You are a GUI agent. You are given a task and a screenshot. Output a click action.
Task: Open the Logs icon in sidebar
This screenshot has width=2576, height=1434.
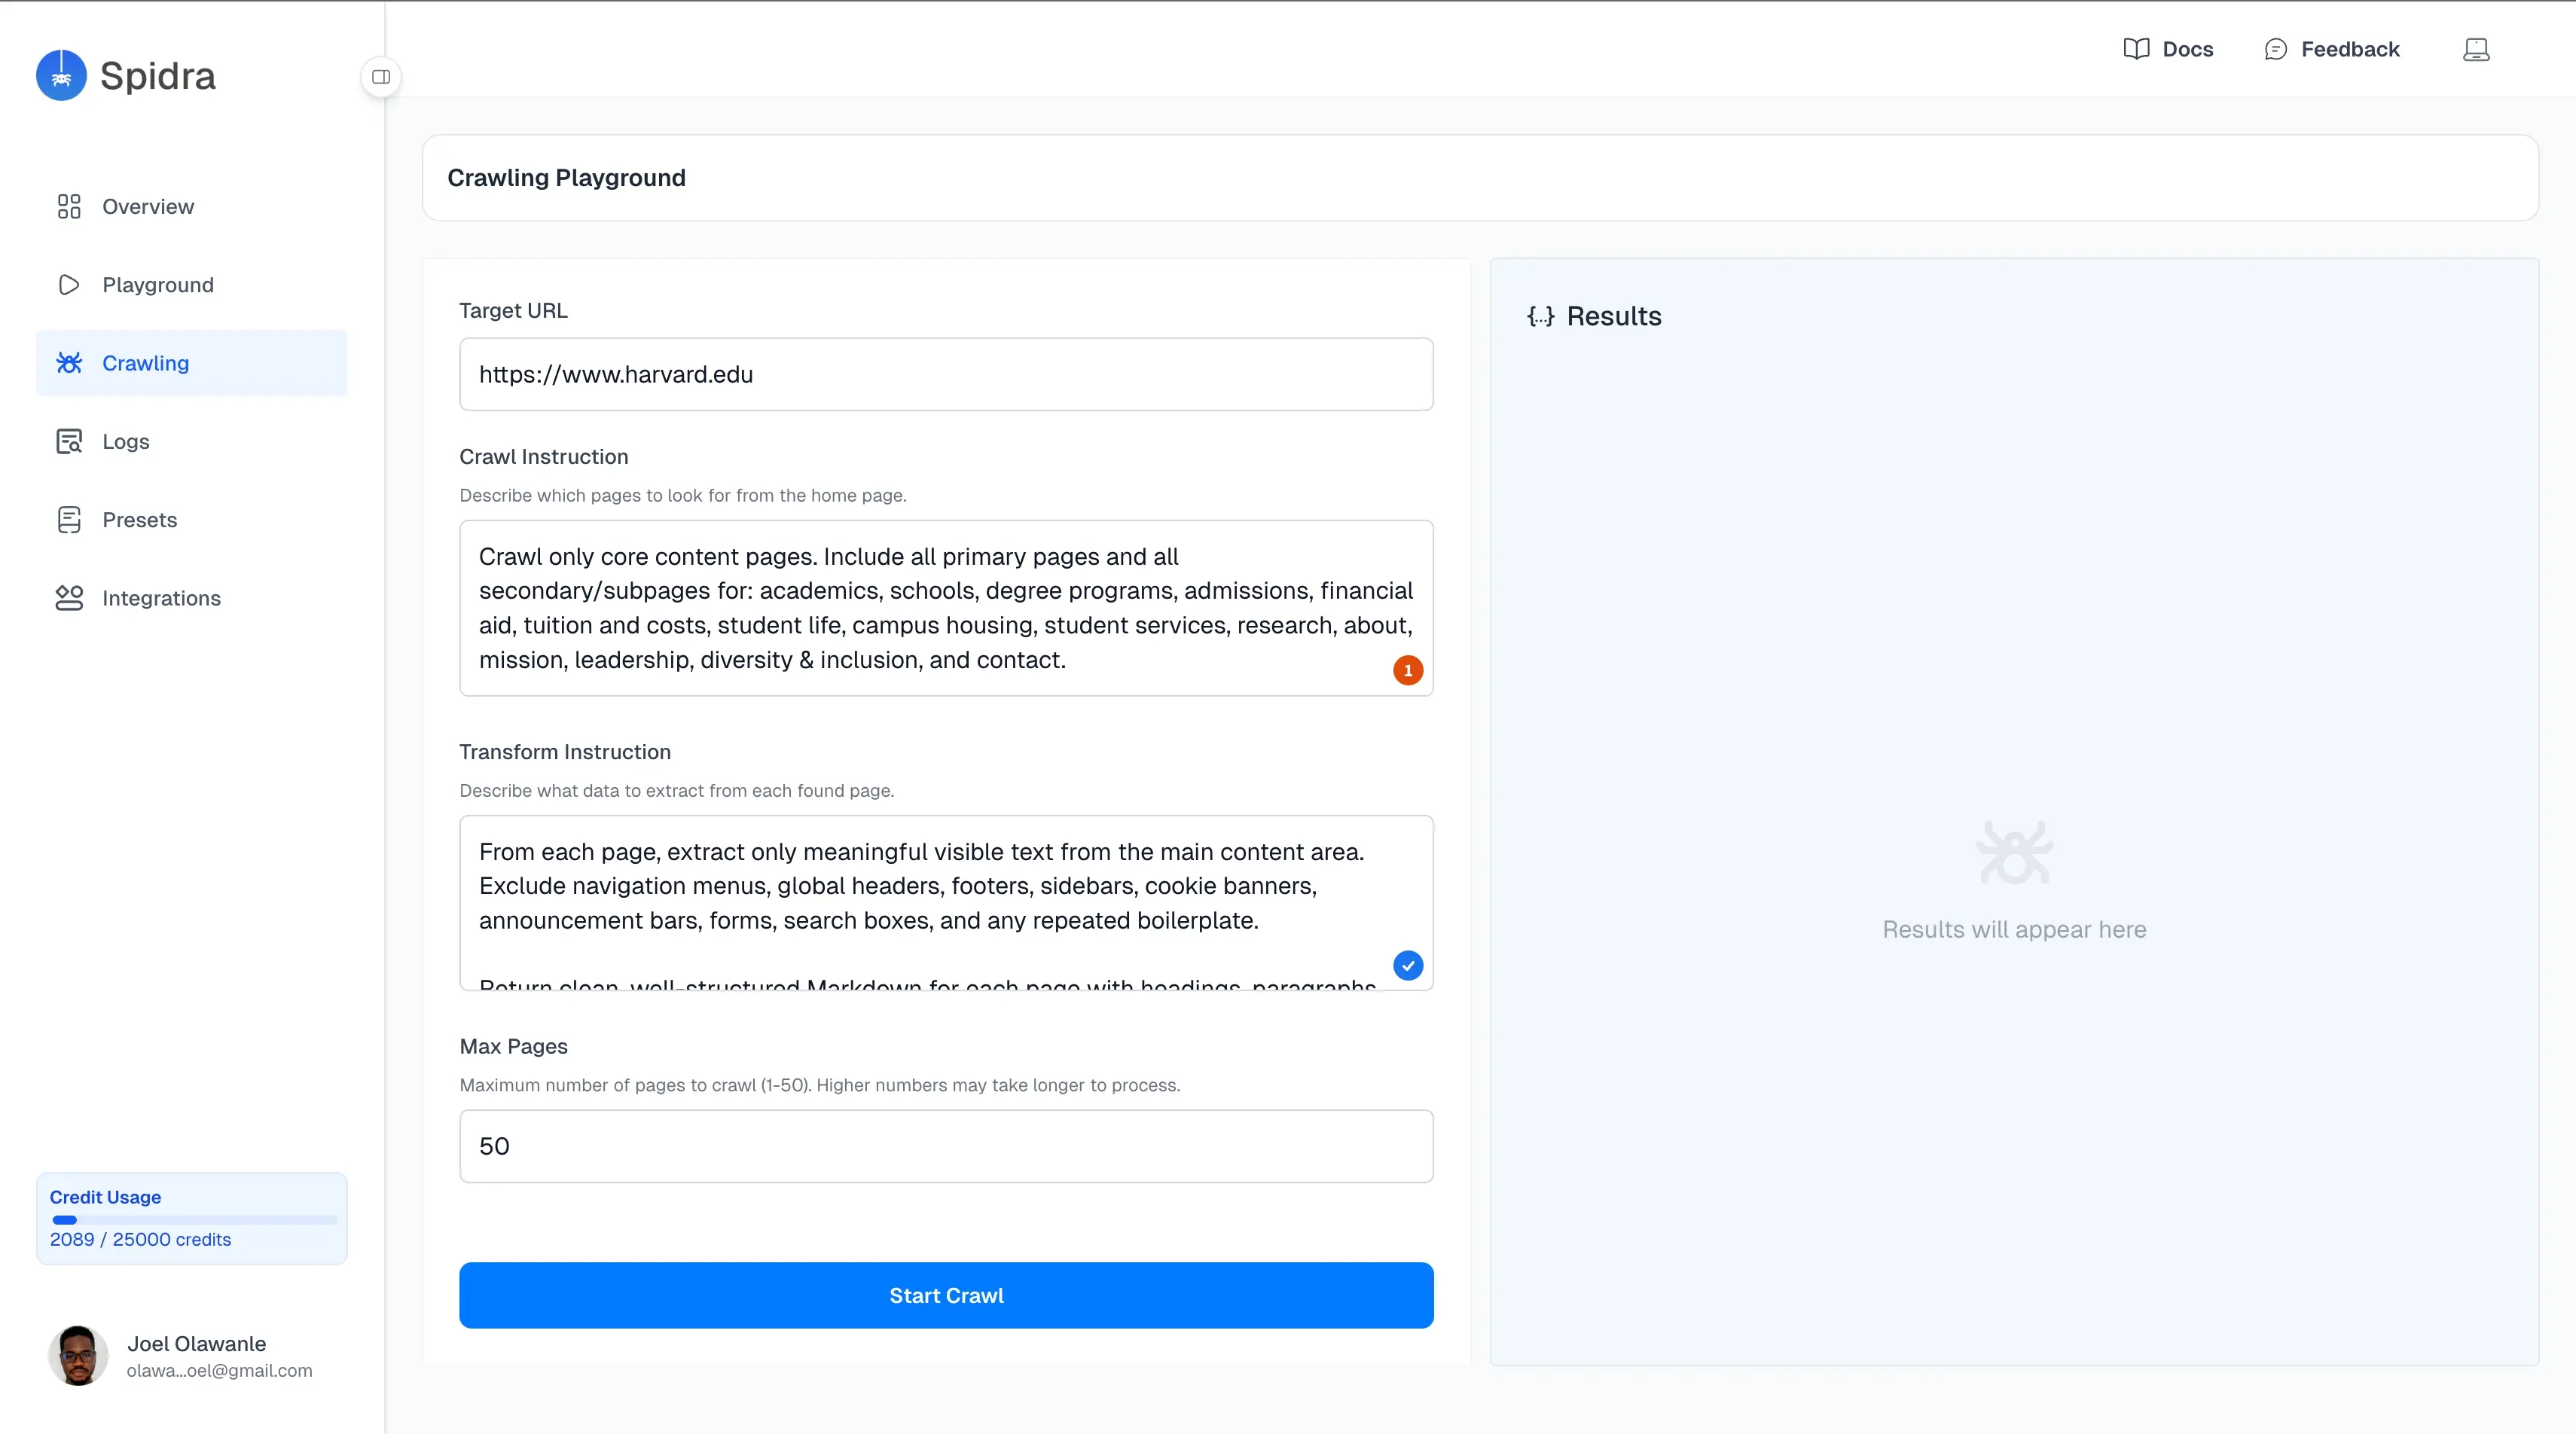click(69, 441)
